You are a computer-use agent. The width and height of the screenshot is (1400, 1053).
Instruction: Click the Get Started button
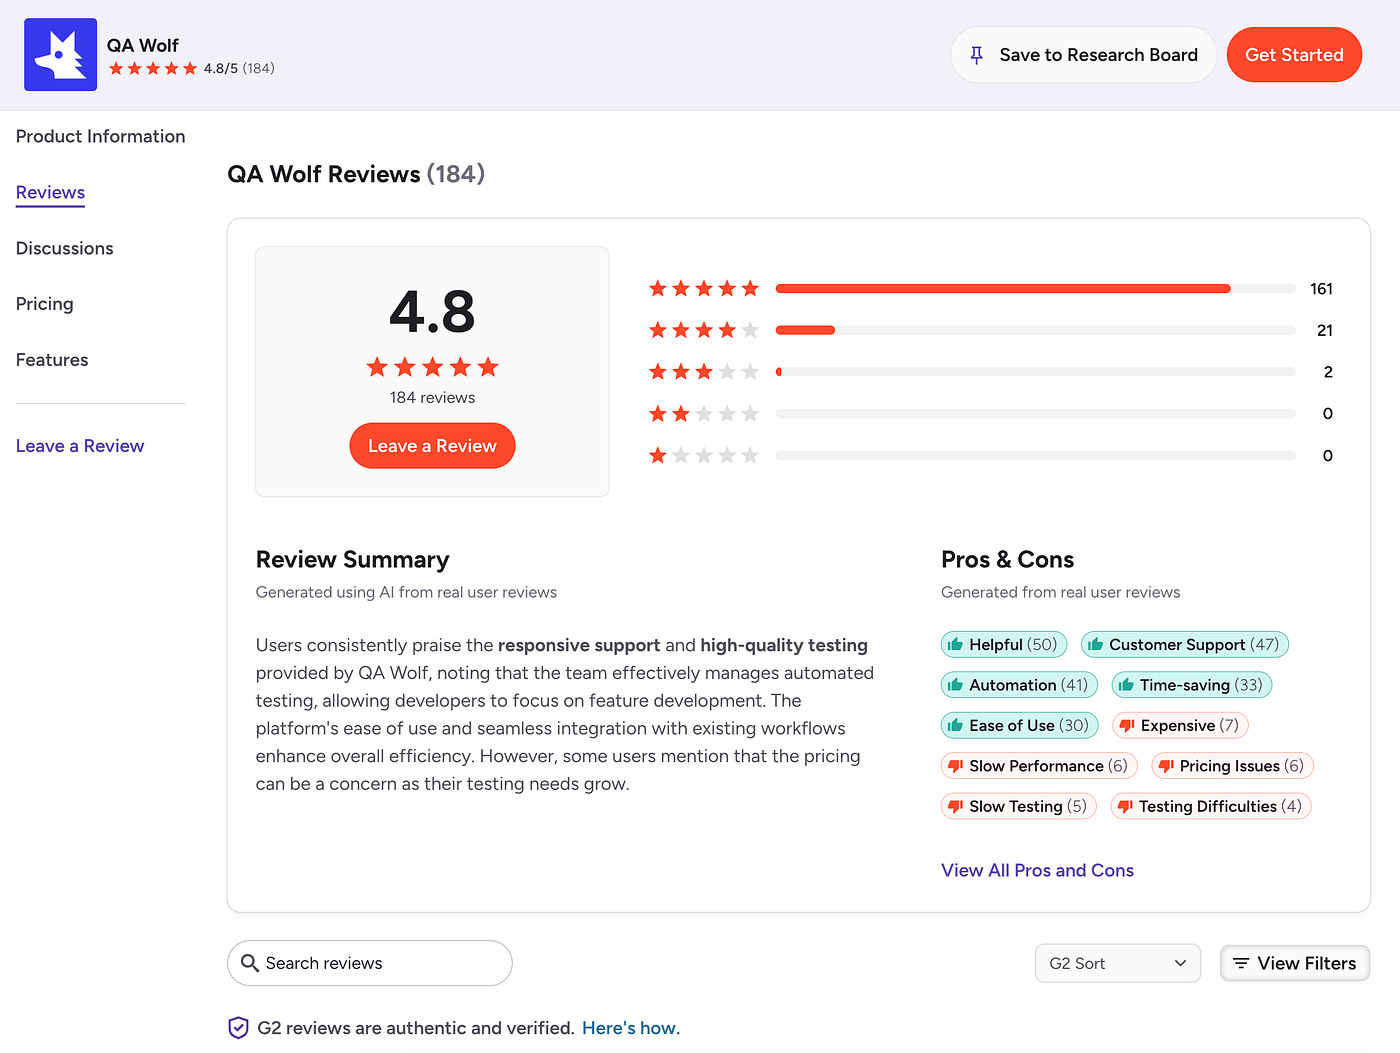[1294, 55]
